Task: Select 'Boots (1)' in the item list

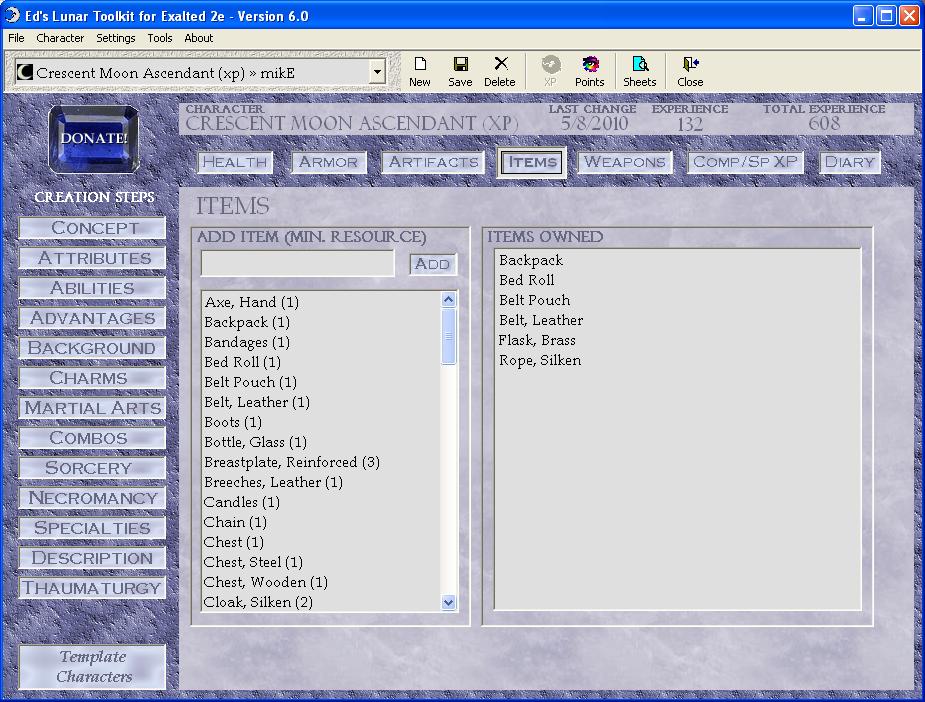Action: [x=233, y=422]
